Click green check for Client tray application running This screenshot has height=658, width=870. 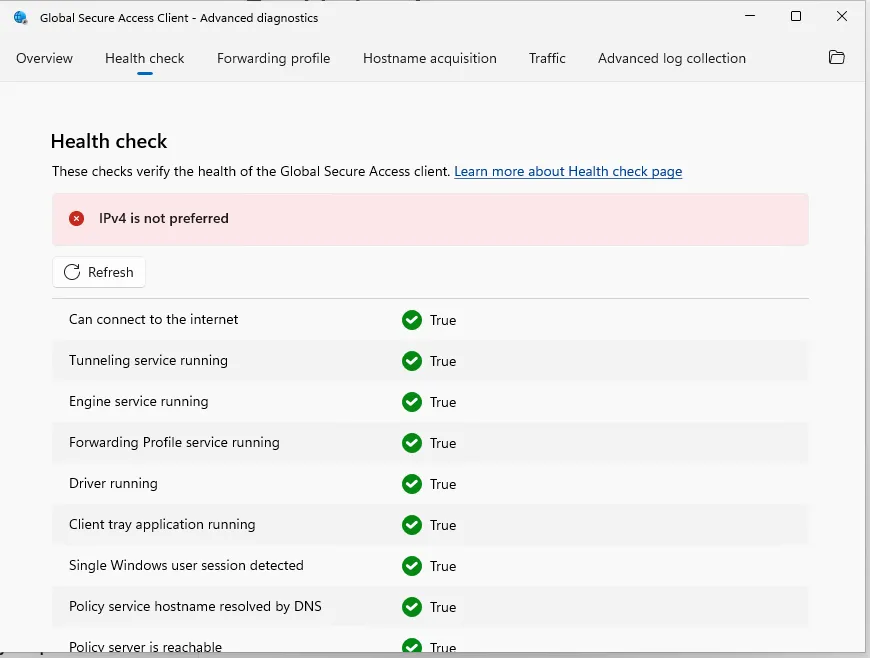click(412, 525)
